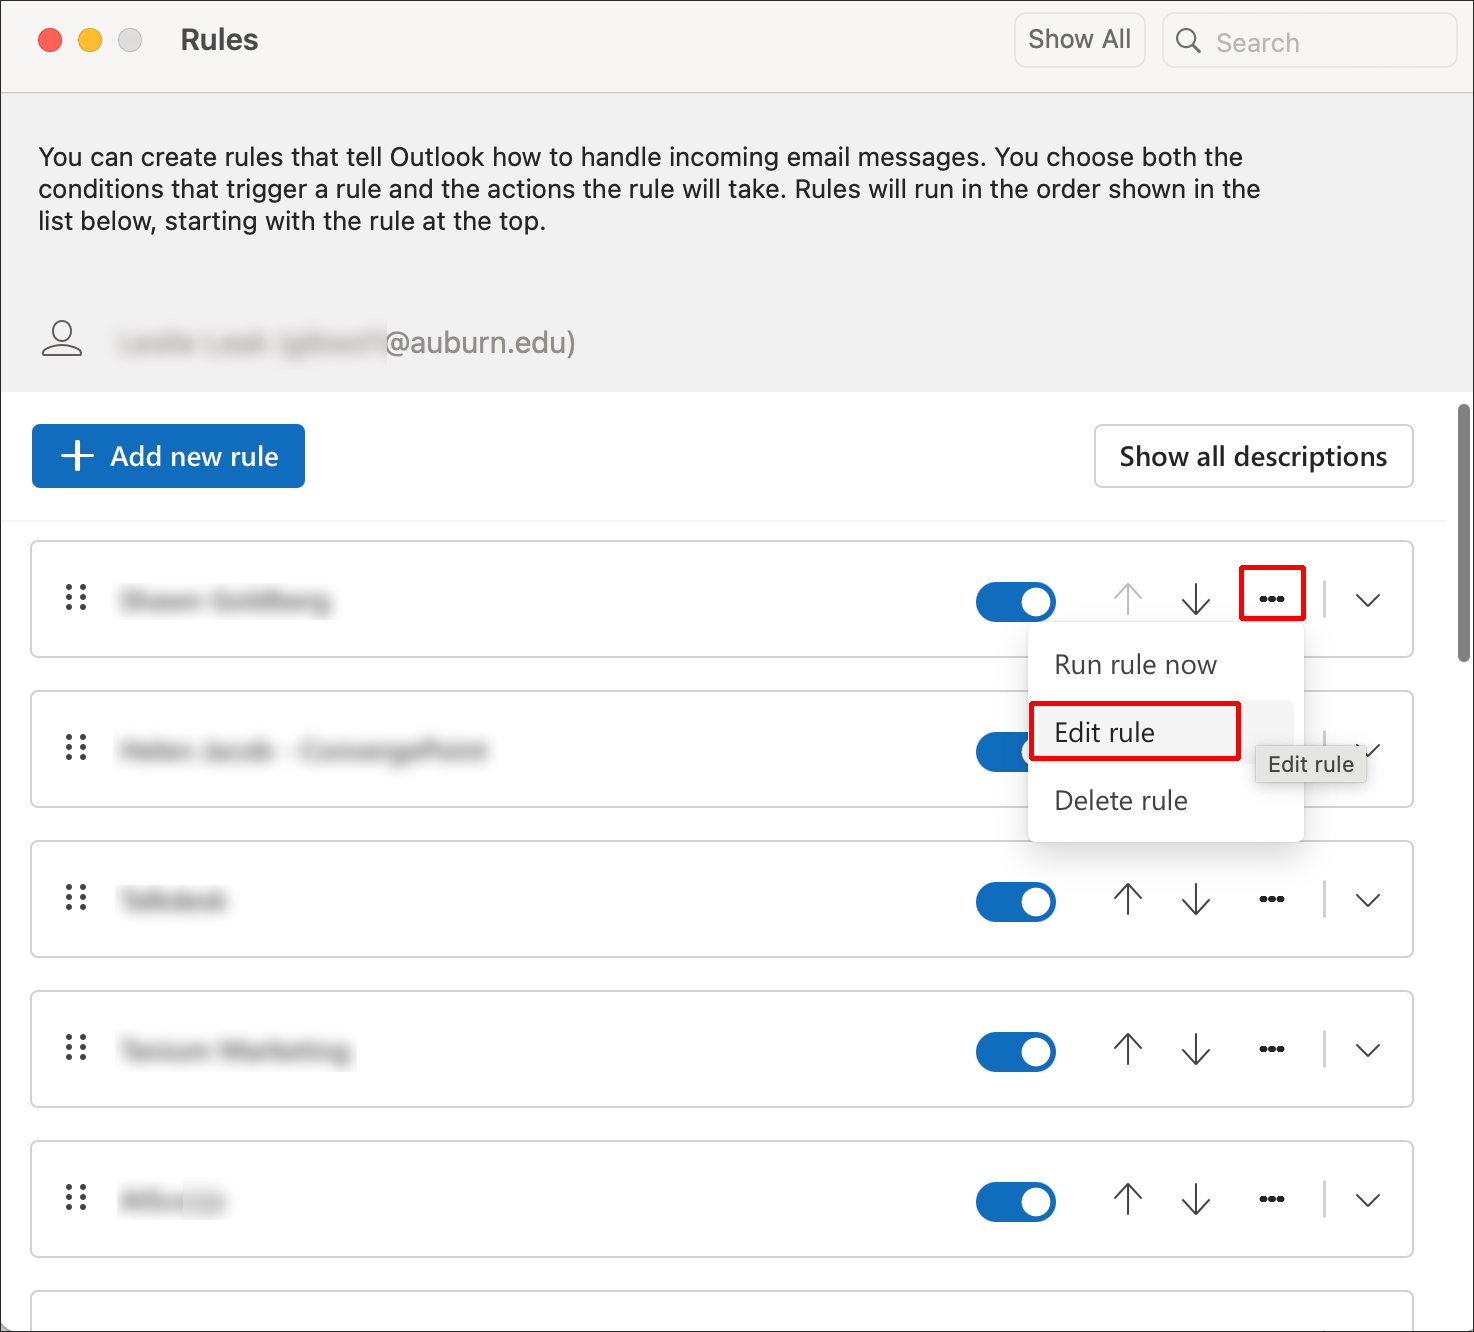The width and height of the screenshot is (1474, 1332).
Task: Open the fifth rule's more options ellipsis
Action: [x=1272, y=1199]
